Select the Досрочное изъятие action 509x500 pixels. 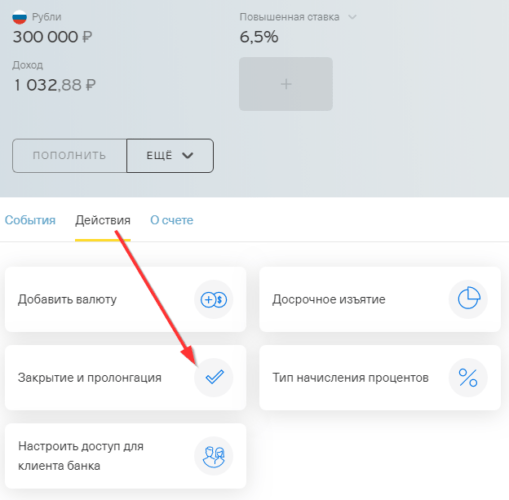(x=380, y=299)
